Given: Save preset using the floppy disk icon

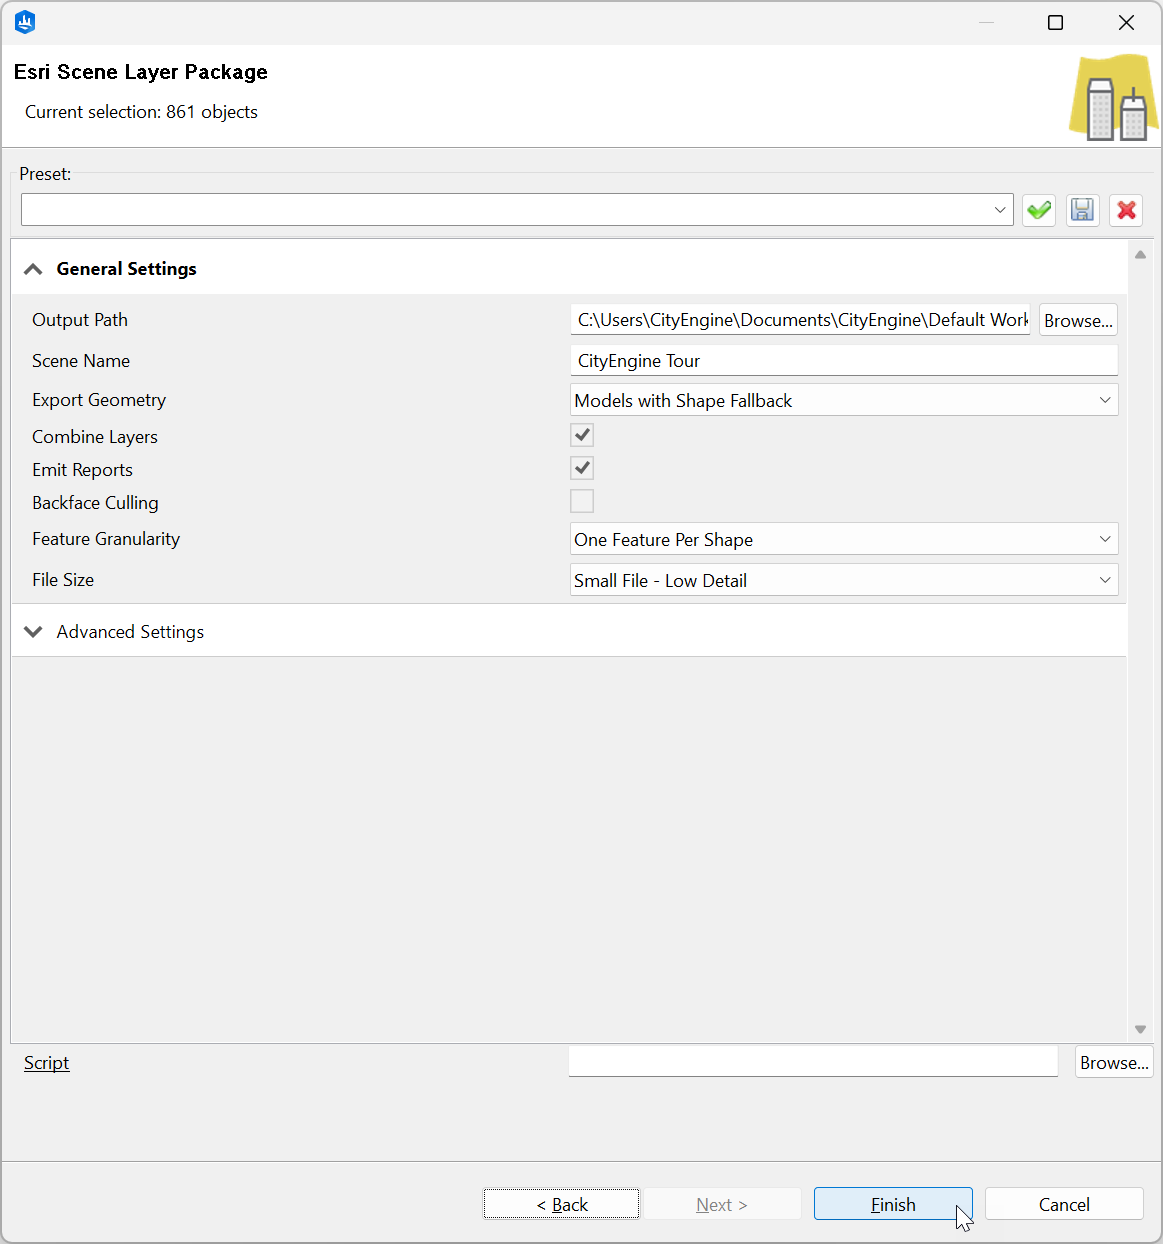Looking at the screenshot, I should [x=1082, y=210].
